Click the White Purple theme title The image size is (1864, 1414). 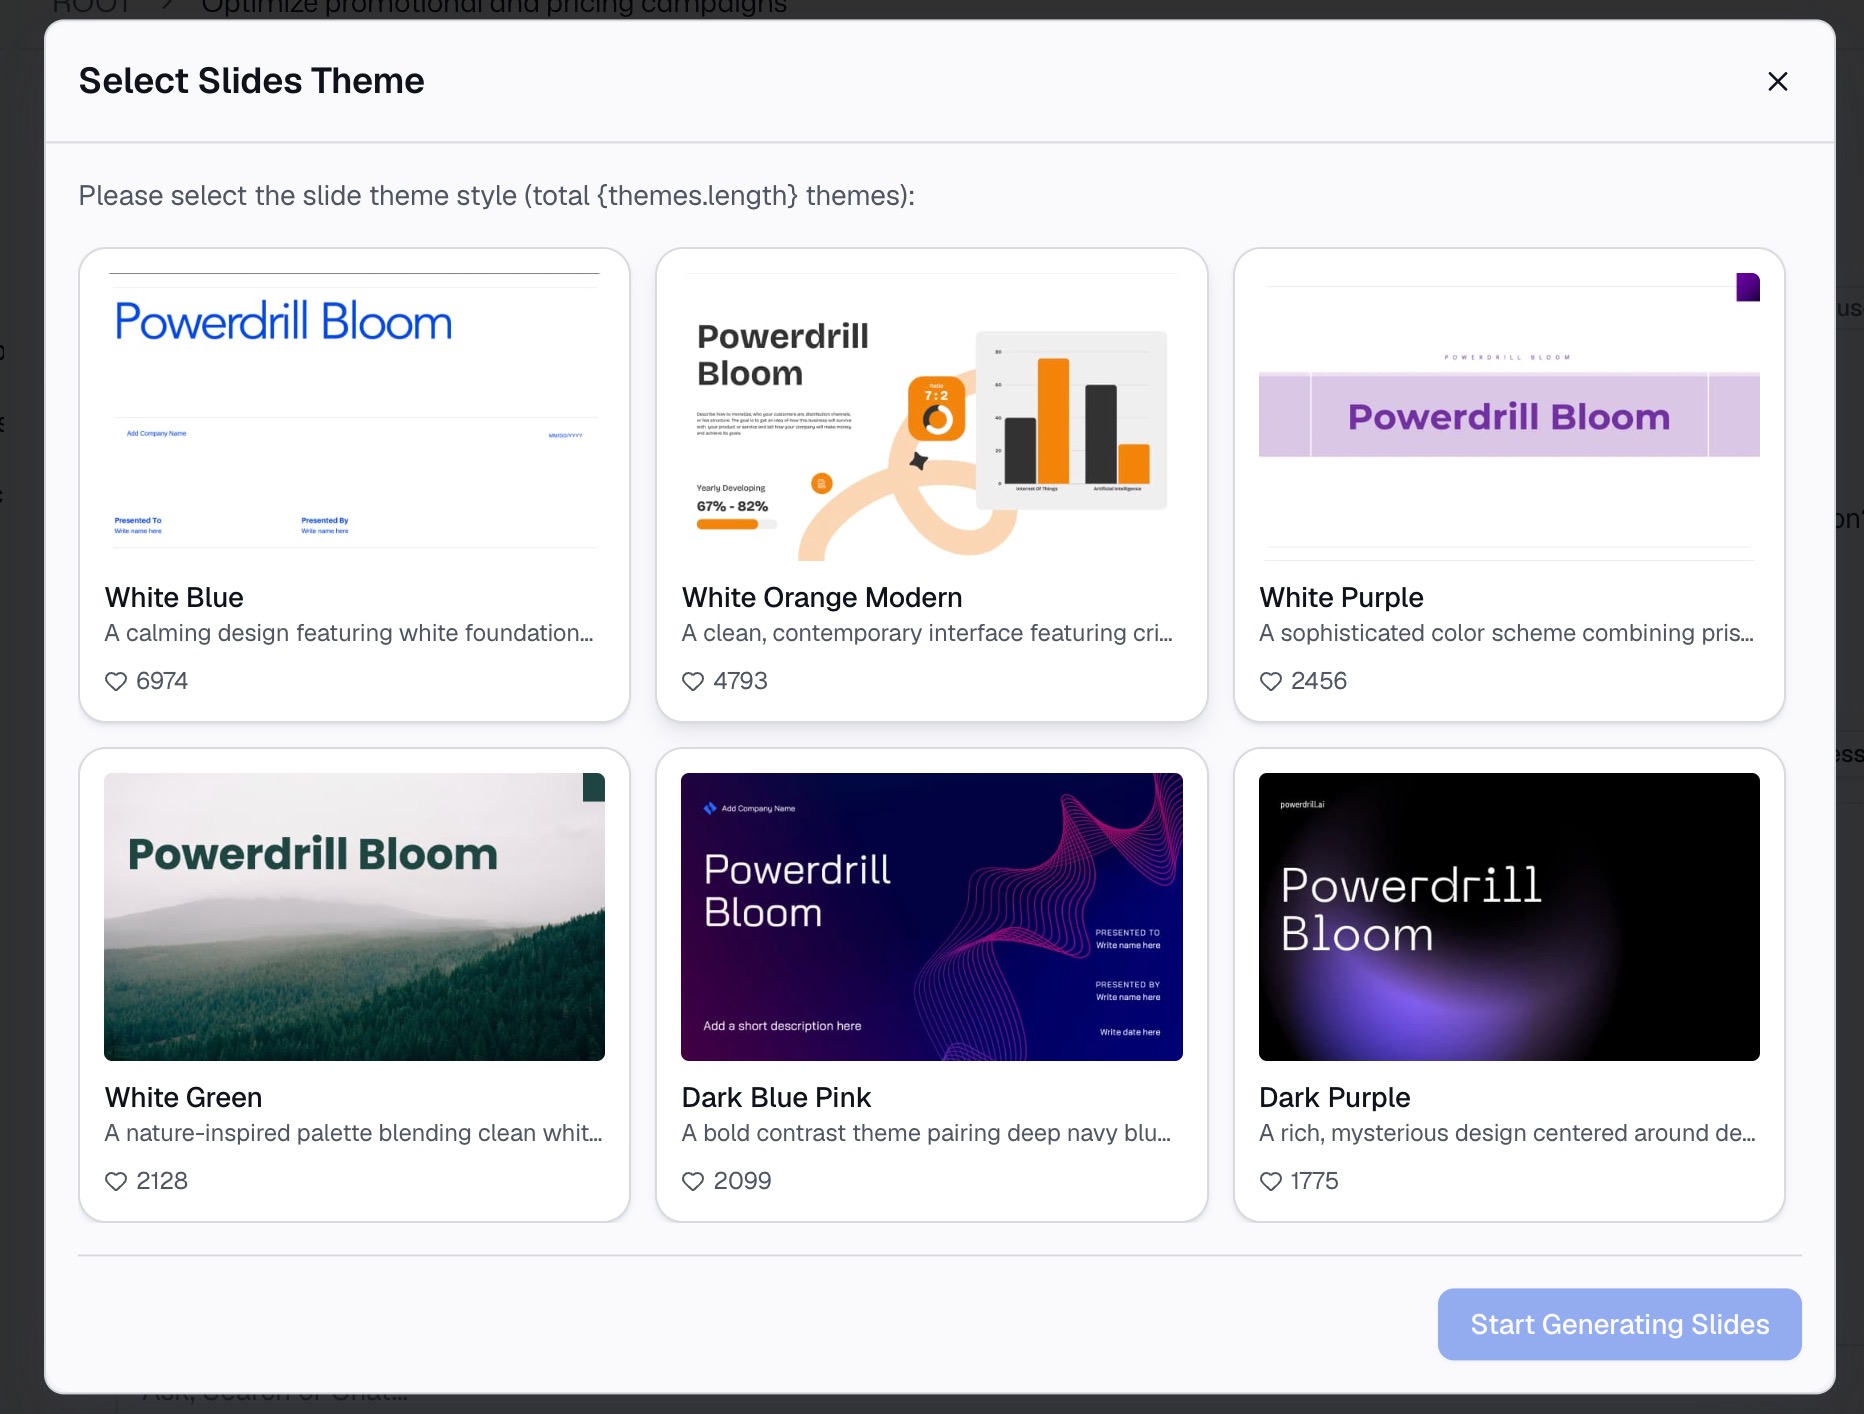1341,597
